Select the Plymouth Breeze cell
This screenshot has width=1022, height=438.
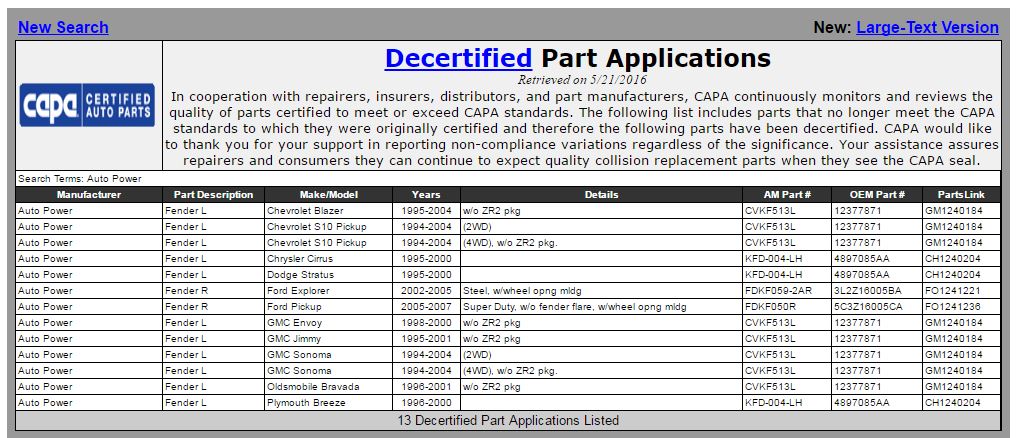click(x=328, y=403)
